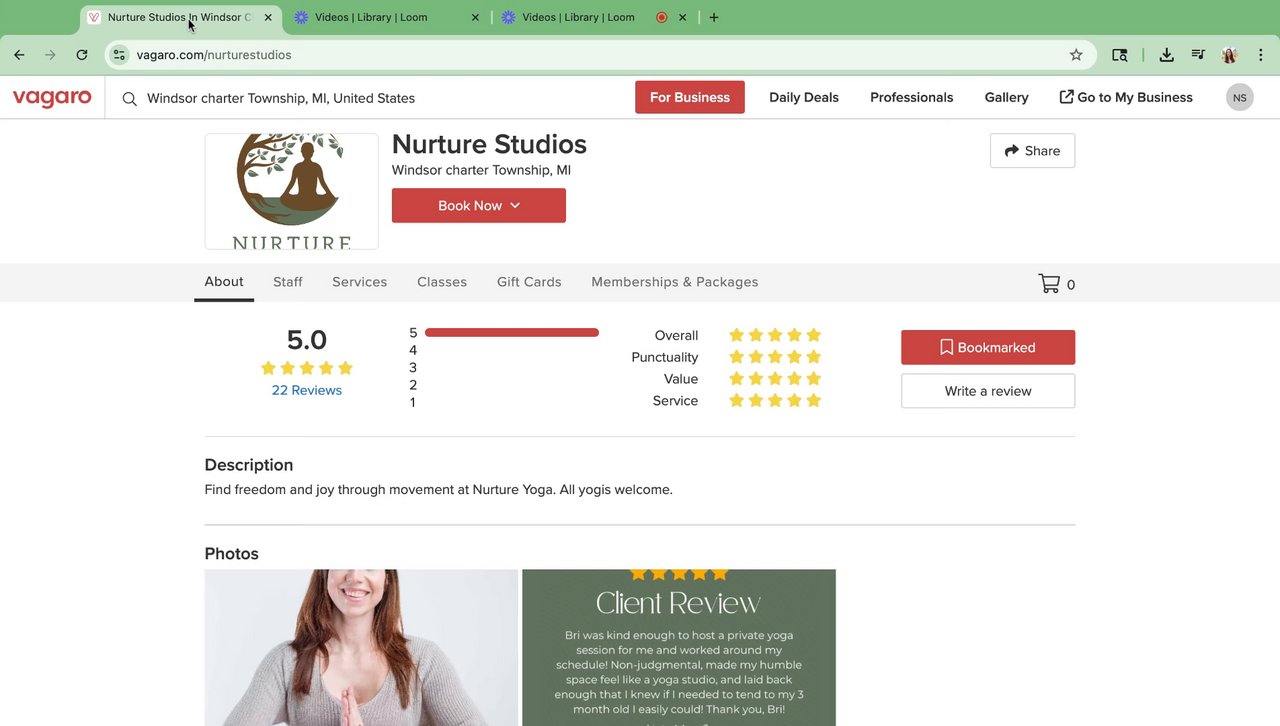Click the 5.0 rating score

pos(307,340)
